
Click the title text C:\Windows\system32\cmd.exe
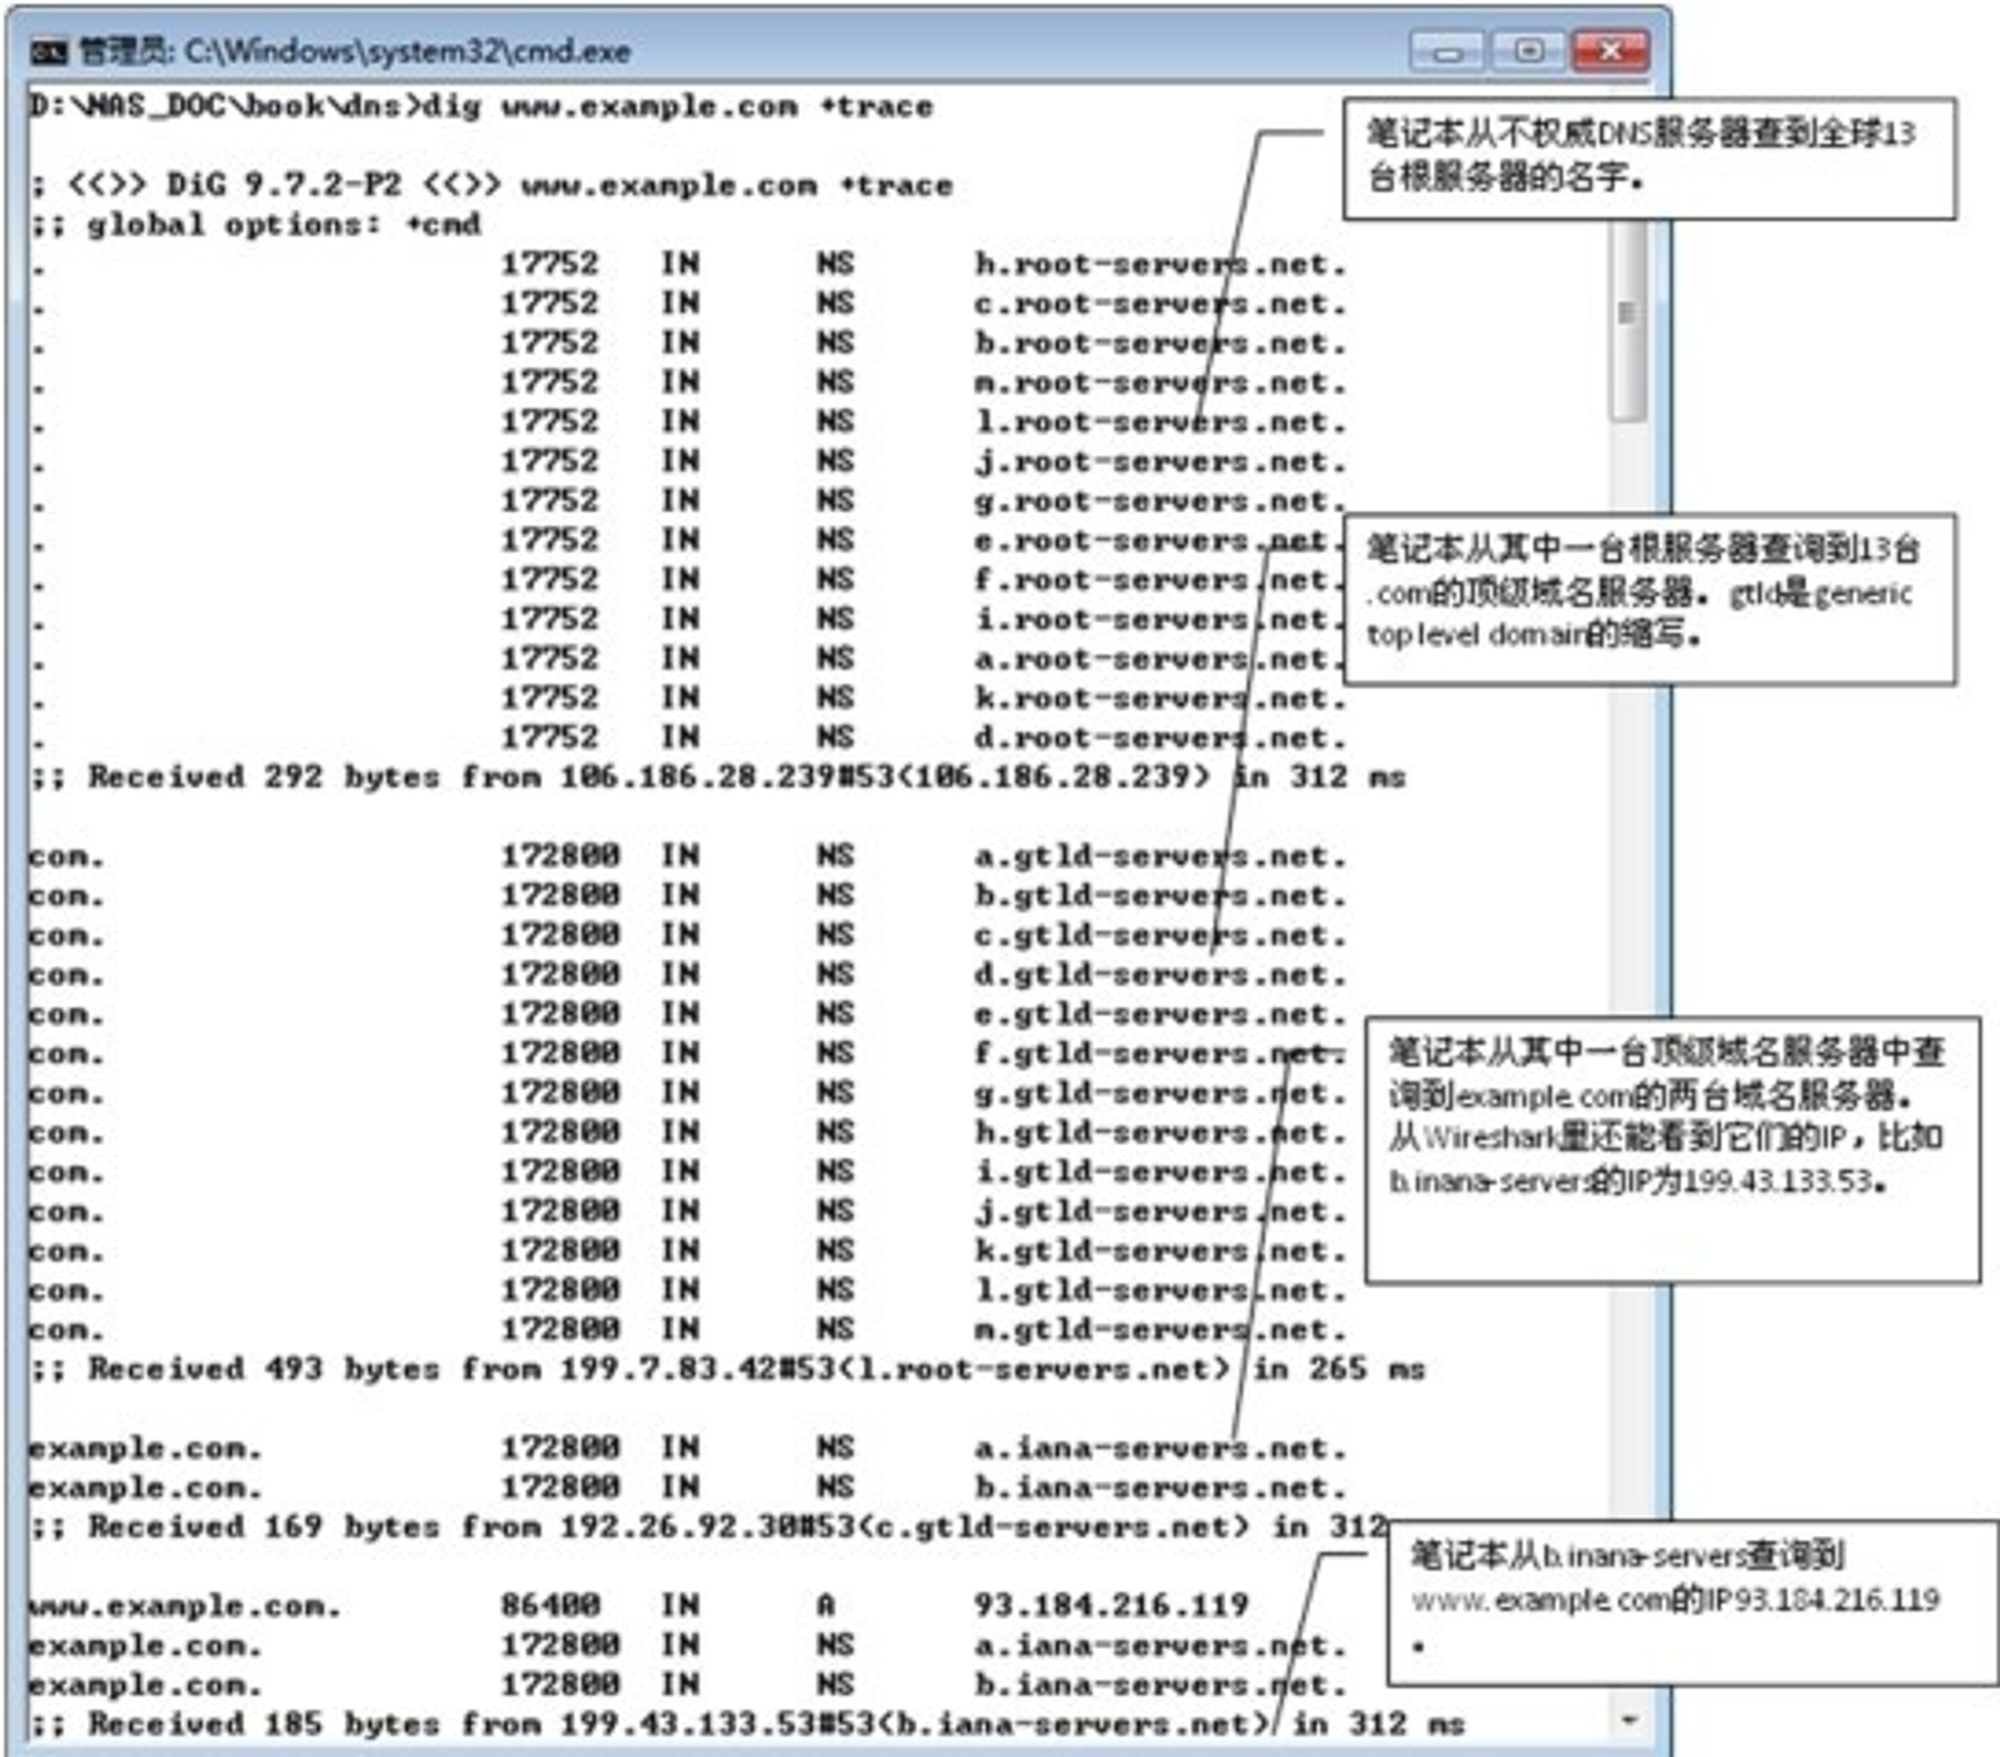click(x=407, y=51)
